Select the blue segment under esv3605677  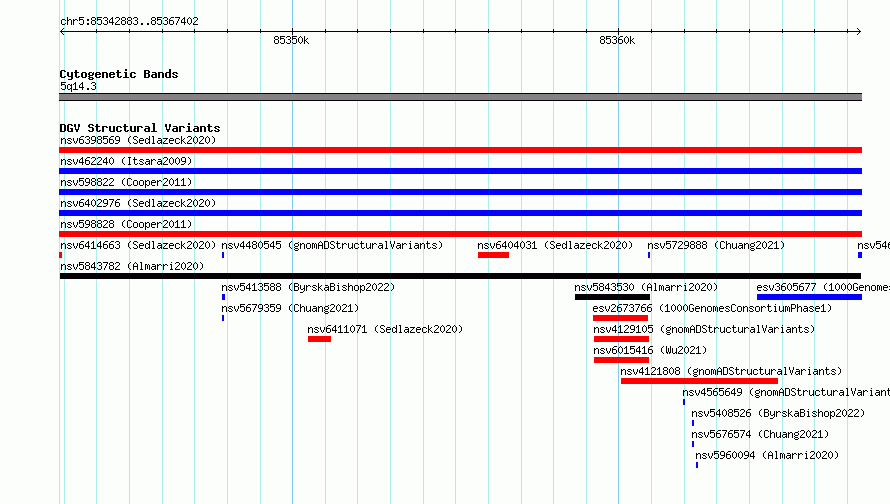pyautogui.click(x=809, y=297)
